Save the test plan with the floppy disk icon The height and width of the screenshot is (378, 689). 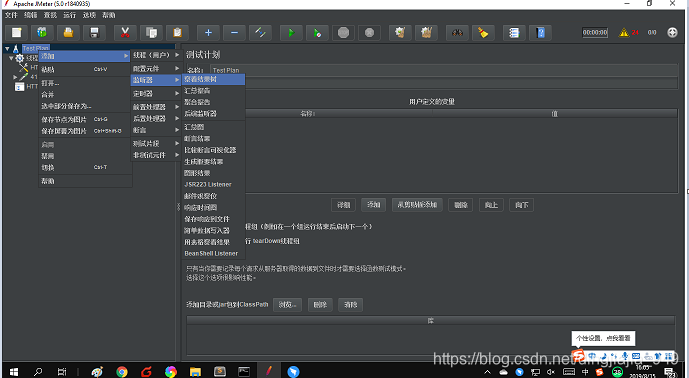tap(94, 33)
